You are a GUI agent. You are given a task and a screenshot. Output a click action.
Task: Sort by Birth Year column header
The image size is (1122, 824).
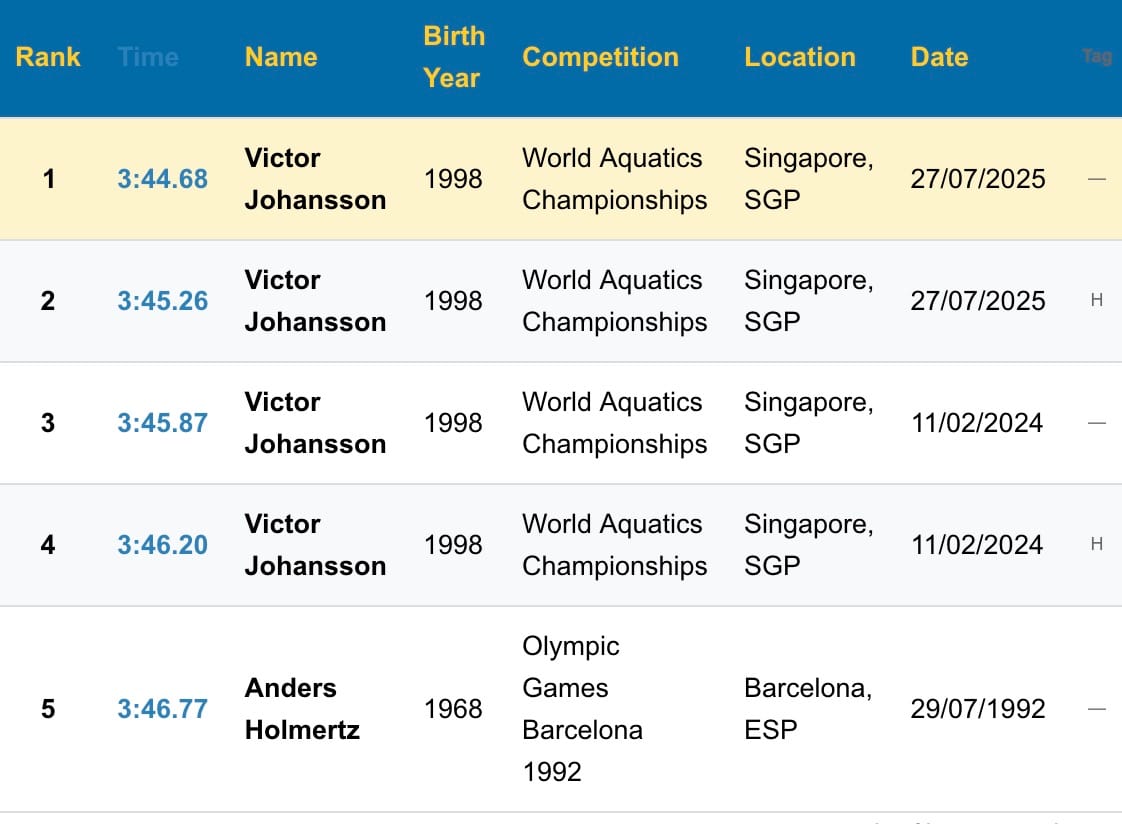click(454, 57)
